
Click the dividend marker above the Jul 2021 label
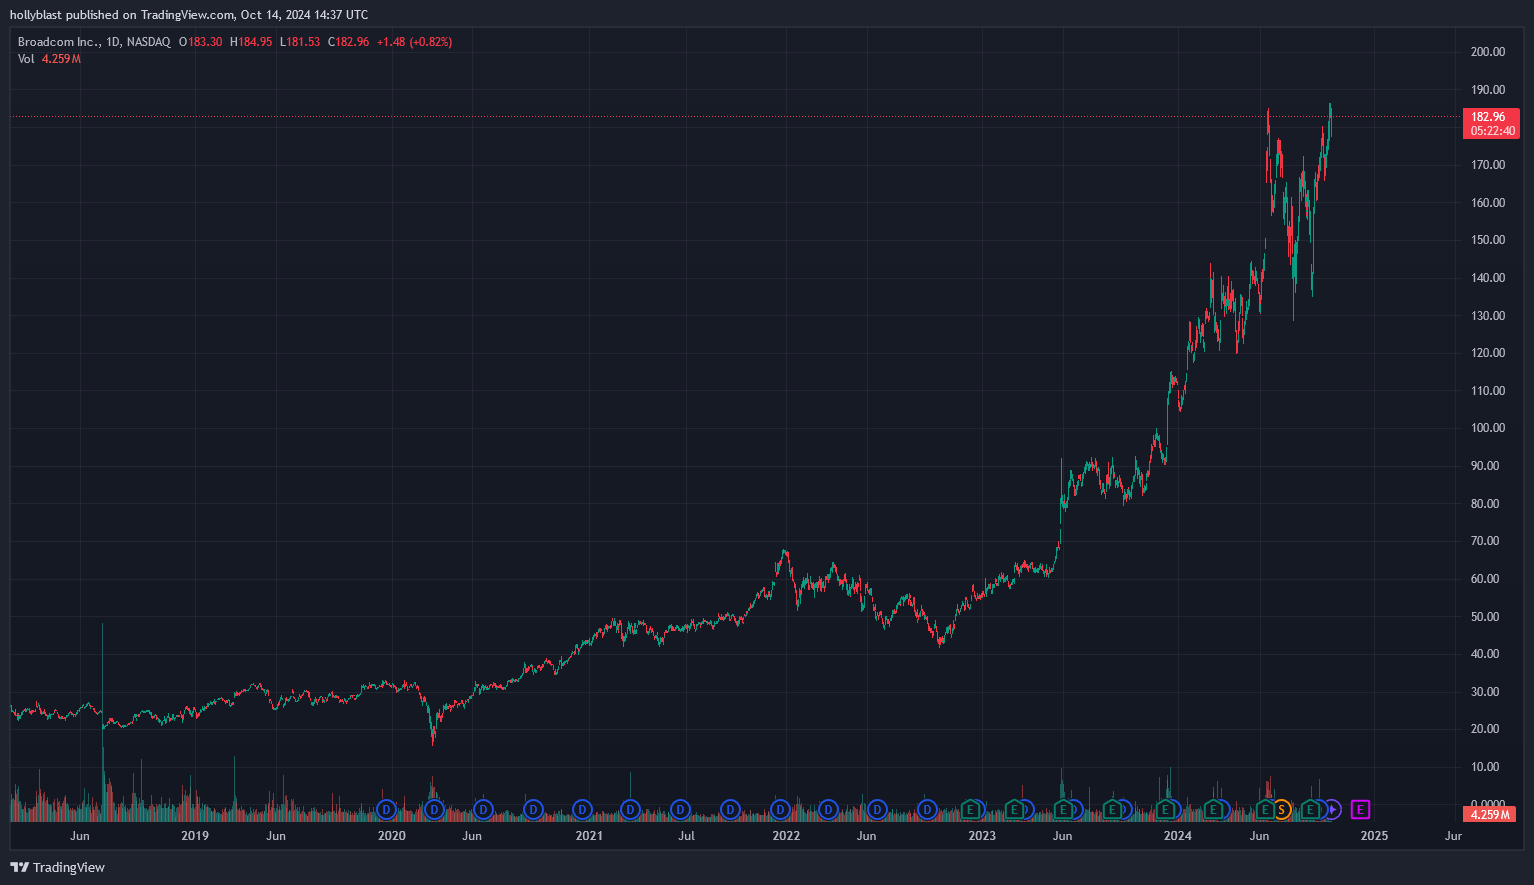(680, 809)
